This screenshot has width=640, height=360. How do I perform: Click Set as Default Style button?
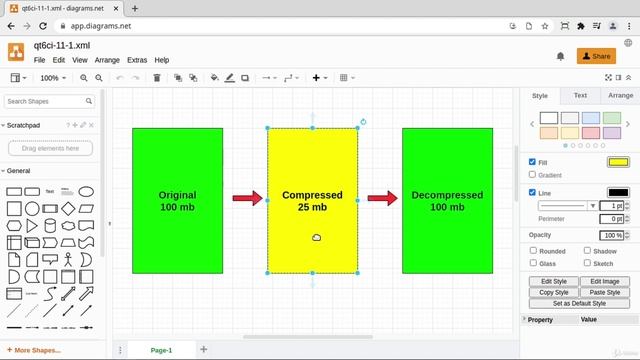pos(579,303)
